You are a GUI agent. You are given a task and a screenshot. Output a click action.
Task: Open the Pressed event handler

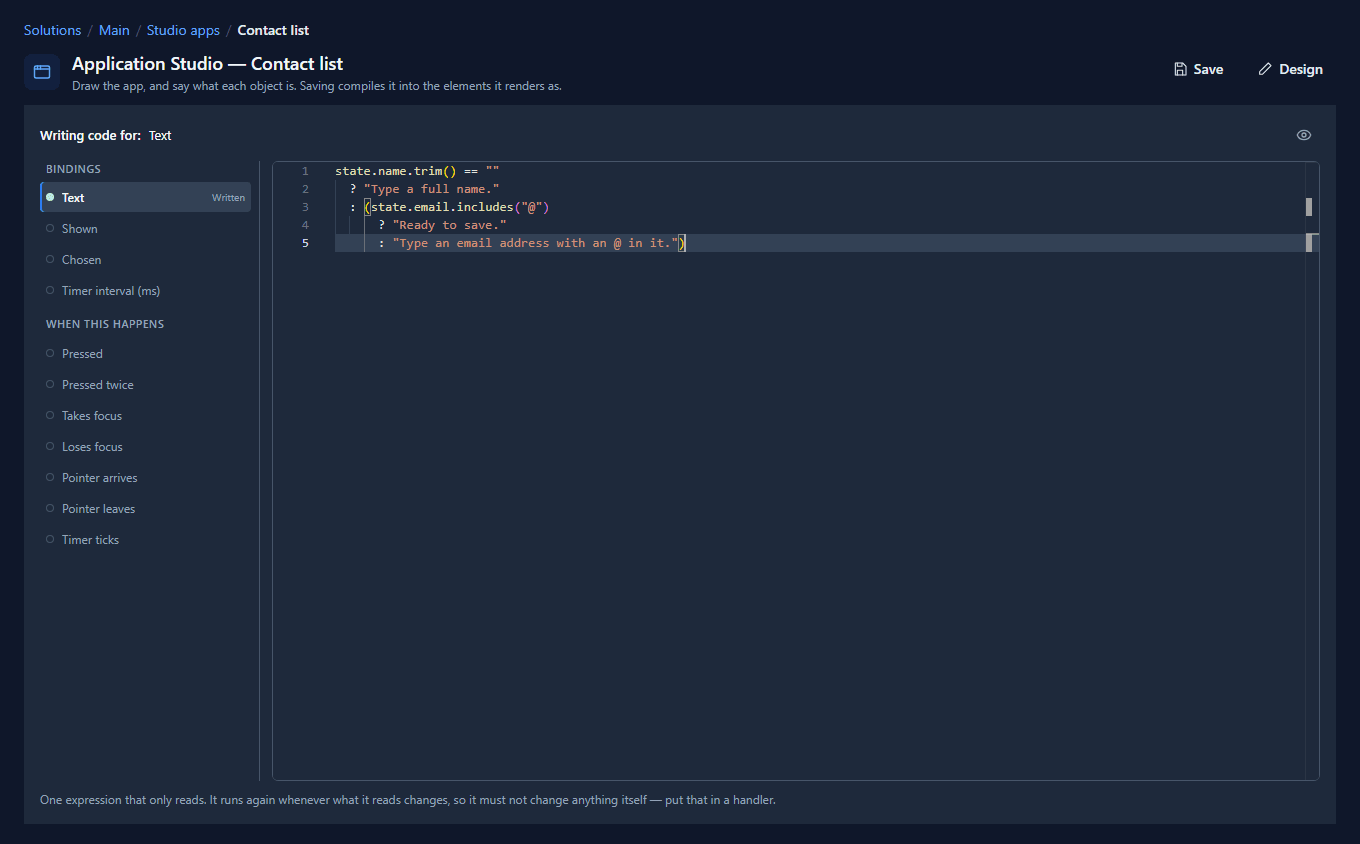pos(145,353)
